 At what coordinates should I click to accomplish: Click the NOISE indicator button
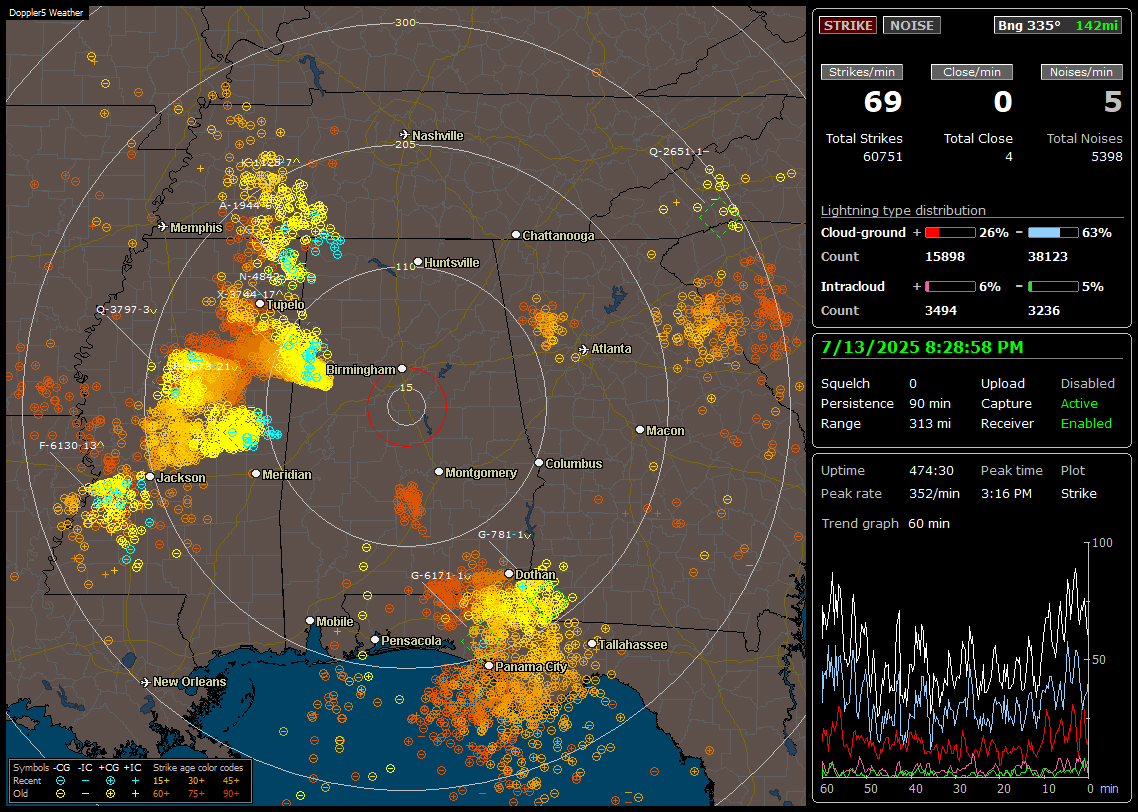point(912,25)
